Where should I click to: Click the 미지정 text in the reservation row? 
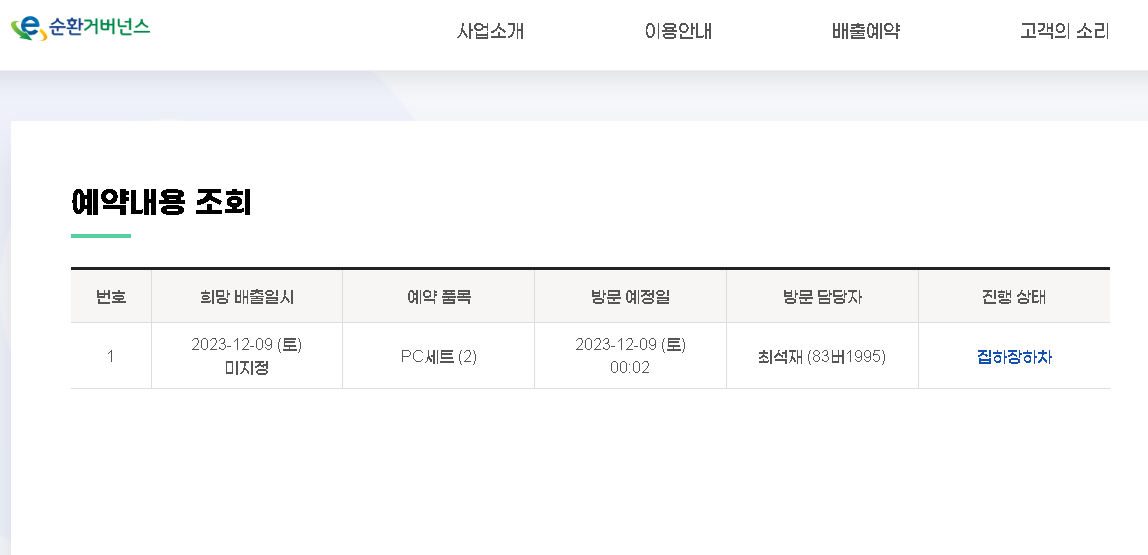point(247,368)
